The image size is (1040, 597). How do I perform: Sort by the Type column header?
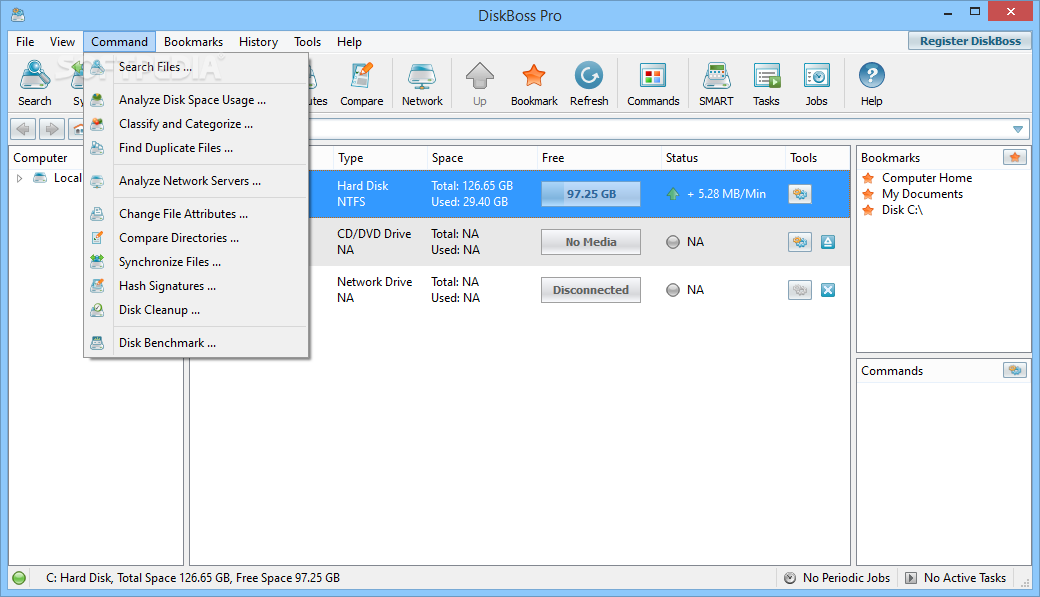click(379, 158)
